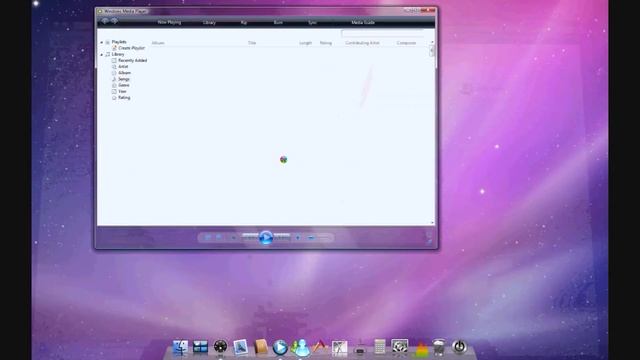Open the Calculator icon in the dock
The image size is (640, 360).
380,347
